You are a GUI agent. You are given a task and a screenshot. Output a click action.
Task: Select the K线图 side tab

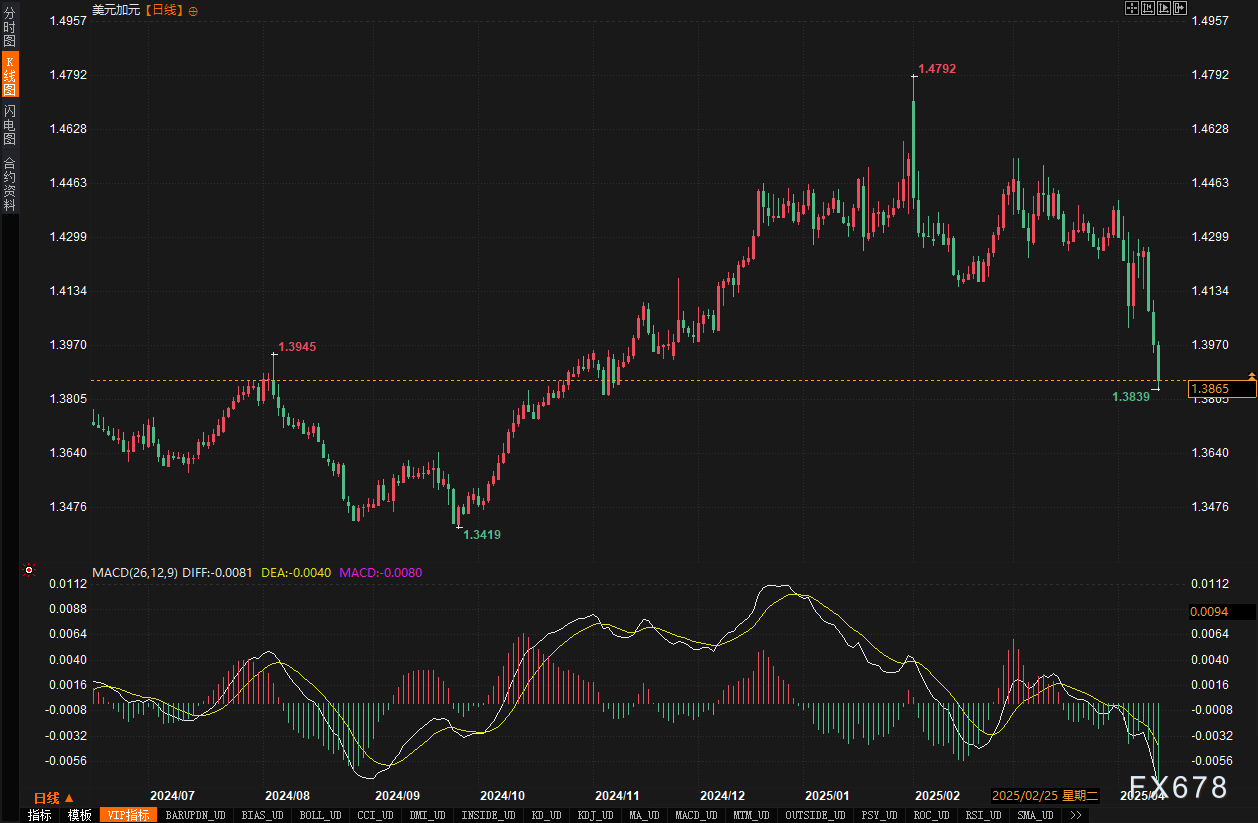pyautogui.click(x=9, y=76)
